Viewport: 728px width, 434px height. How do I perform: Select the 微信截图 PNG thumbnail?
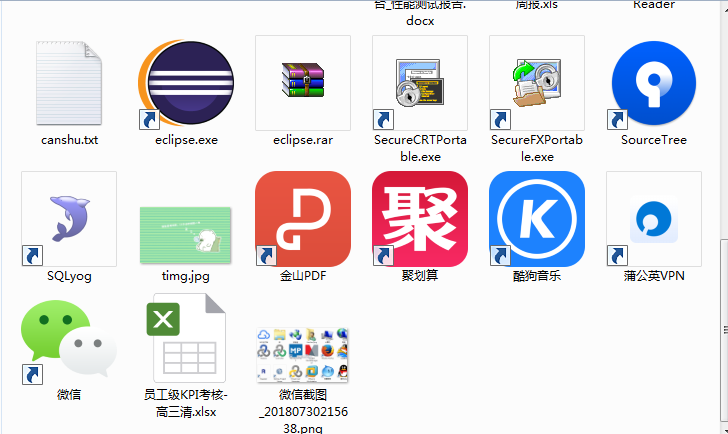tap(303, 355)
